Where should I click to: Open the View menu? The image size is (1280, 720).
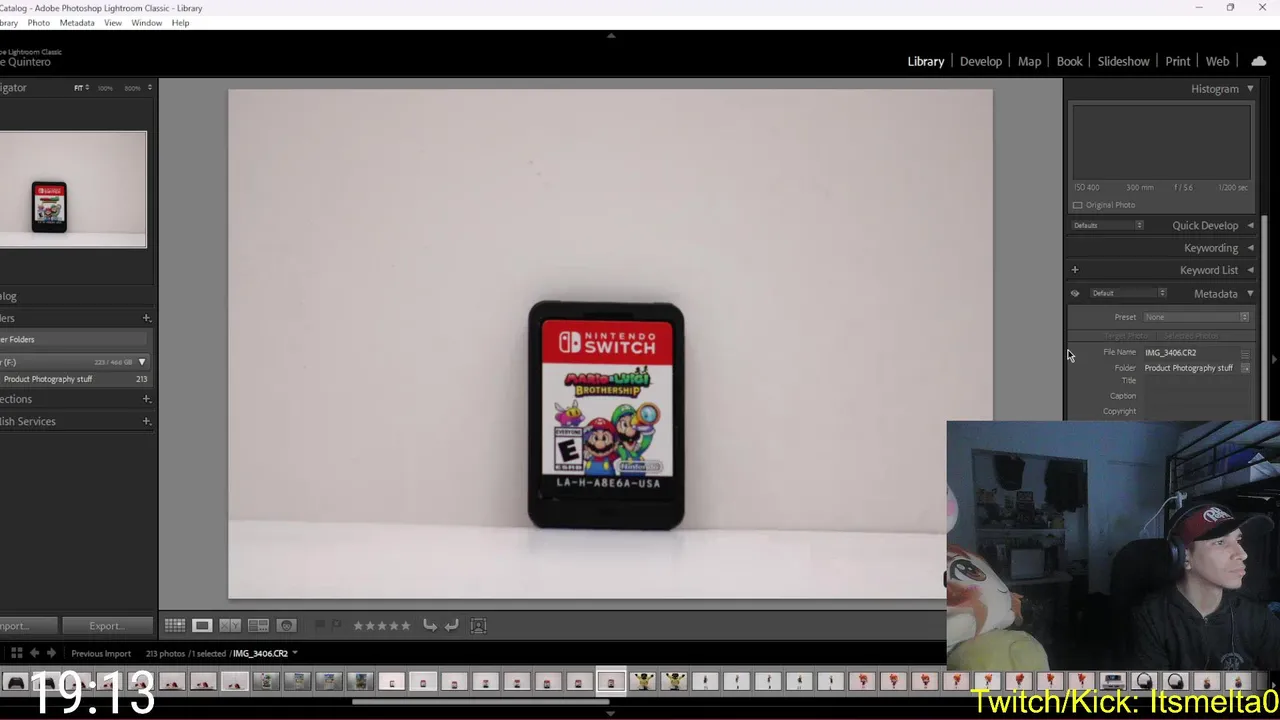(113, 23)
